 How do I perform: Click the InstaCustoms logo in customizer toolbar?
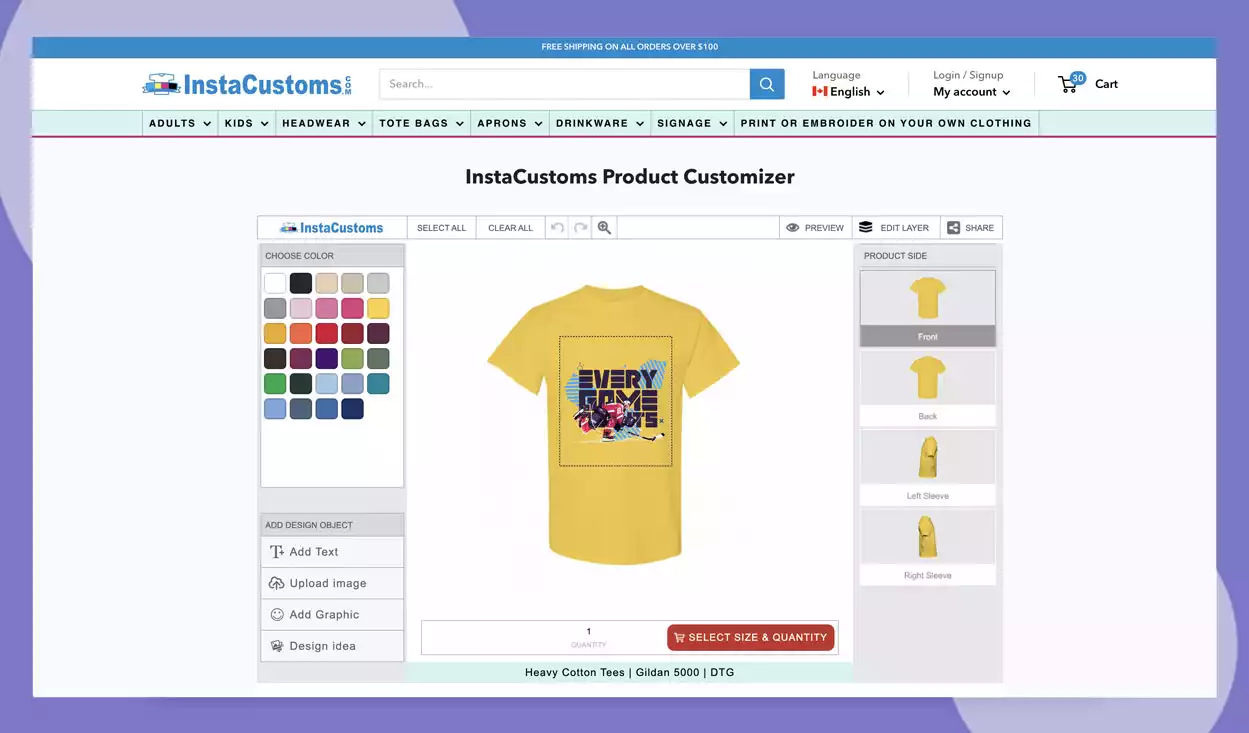[332, 228]
